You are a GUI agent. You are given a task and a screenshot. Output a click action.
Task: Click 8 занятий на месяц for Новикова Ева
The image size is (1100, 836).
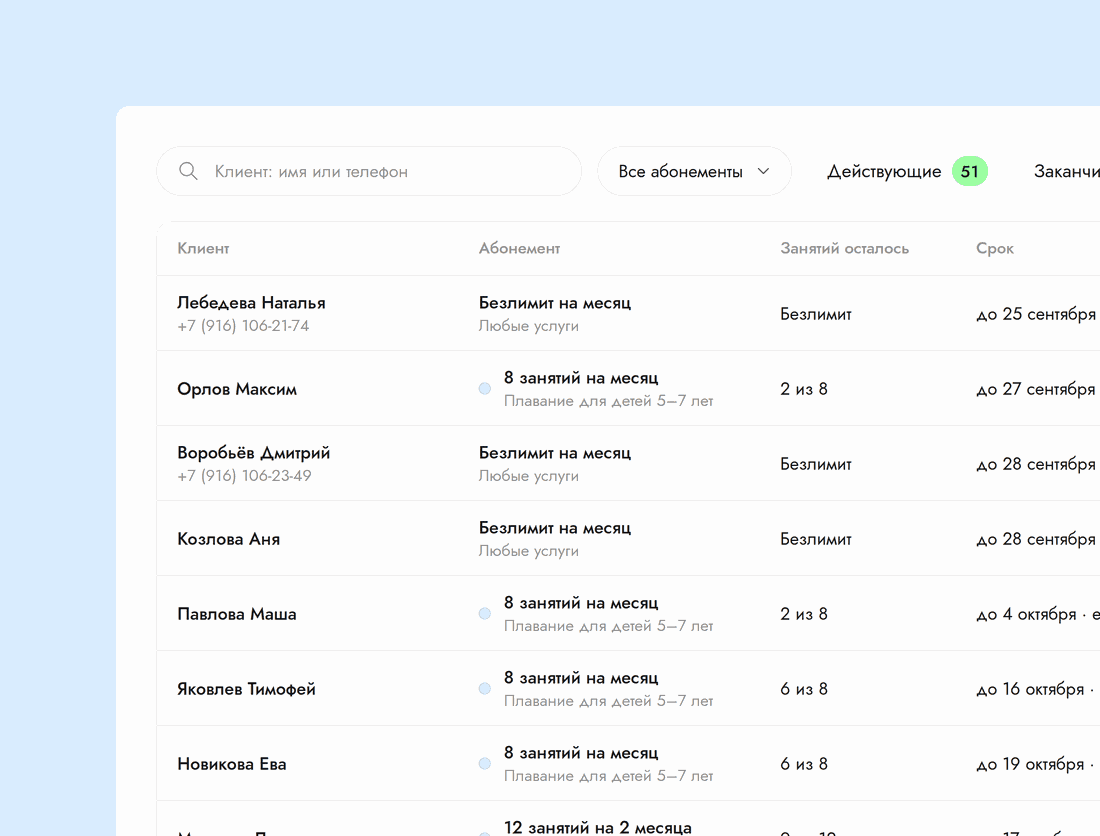click(581, 753)
